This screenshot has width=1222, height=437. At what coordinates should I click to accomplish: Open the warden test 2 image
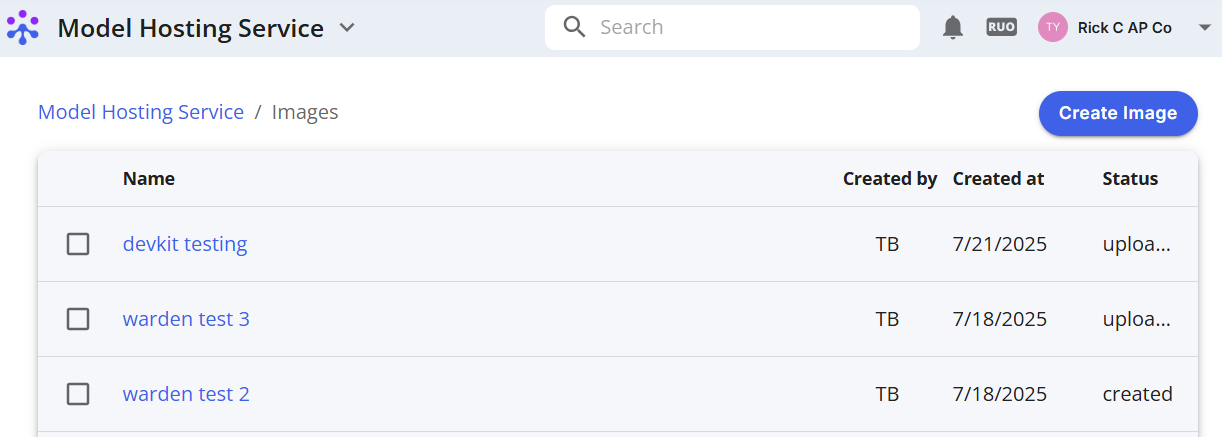[x=186, y=394]
